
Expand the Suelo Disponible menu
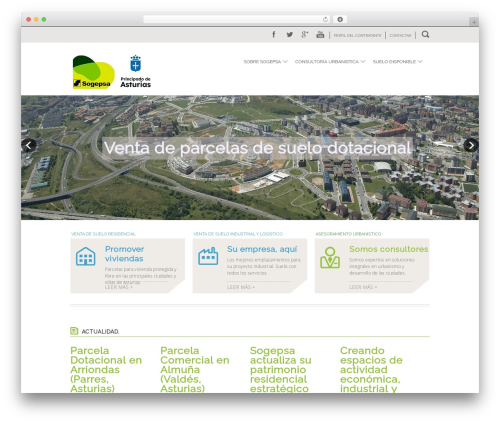pos(397,62)
